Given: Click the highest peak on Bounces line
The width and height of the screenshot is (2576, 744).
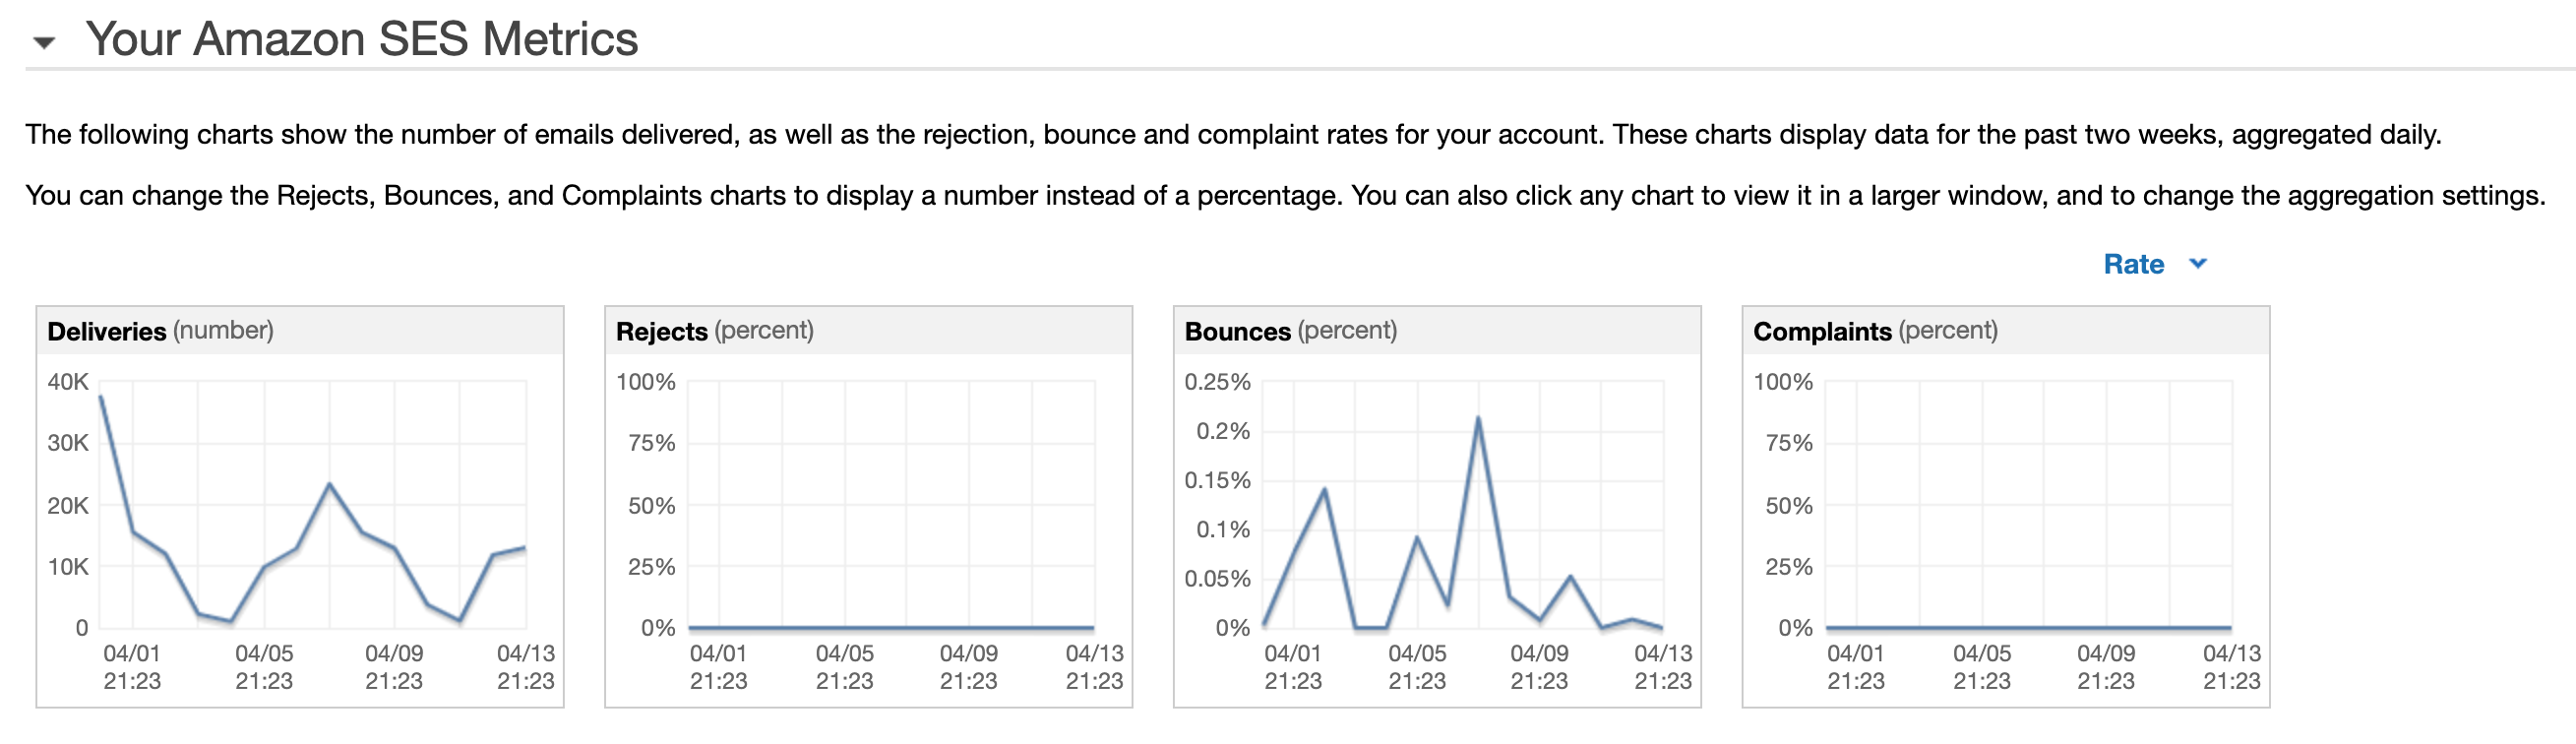Looking at the screenshot, I should [1478, 418].
